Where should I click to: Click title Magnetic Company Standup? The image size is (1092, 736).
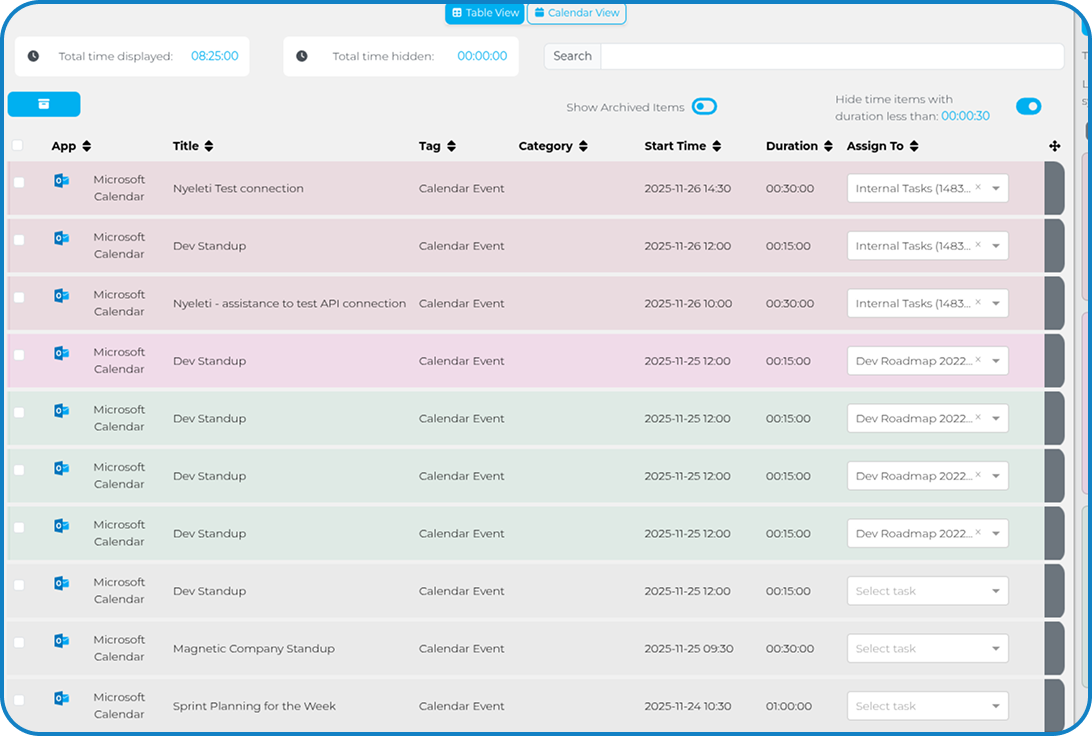point(254,649)
